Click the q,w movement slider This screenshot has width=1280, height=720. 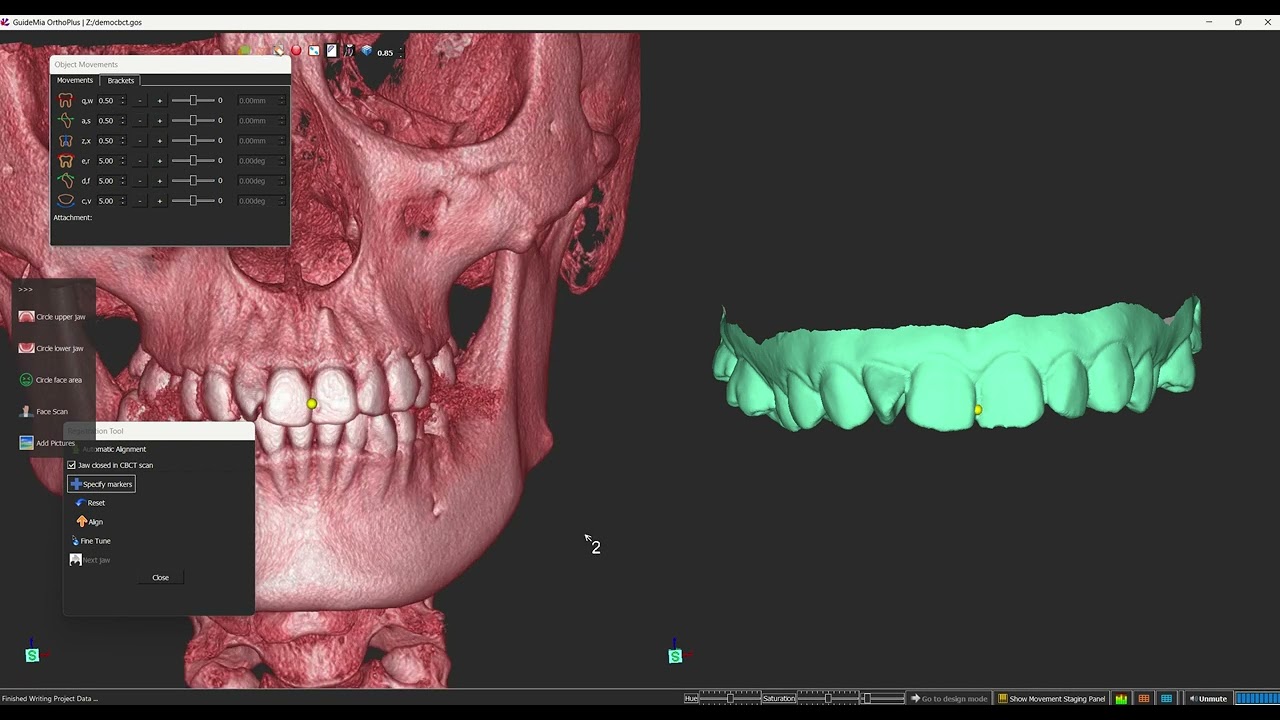tap(193, 100)
